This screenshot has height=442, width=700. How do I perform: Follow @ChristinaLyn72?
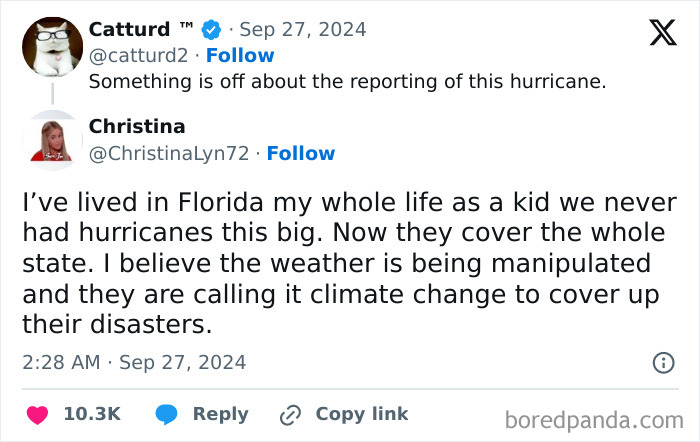pos(301,153)
